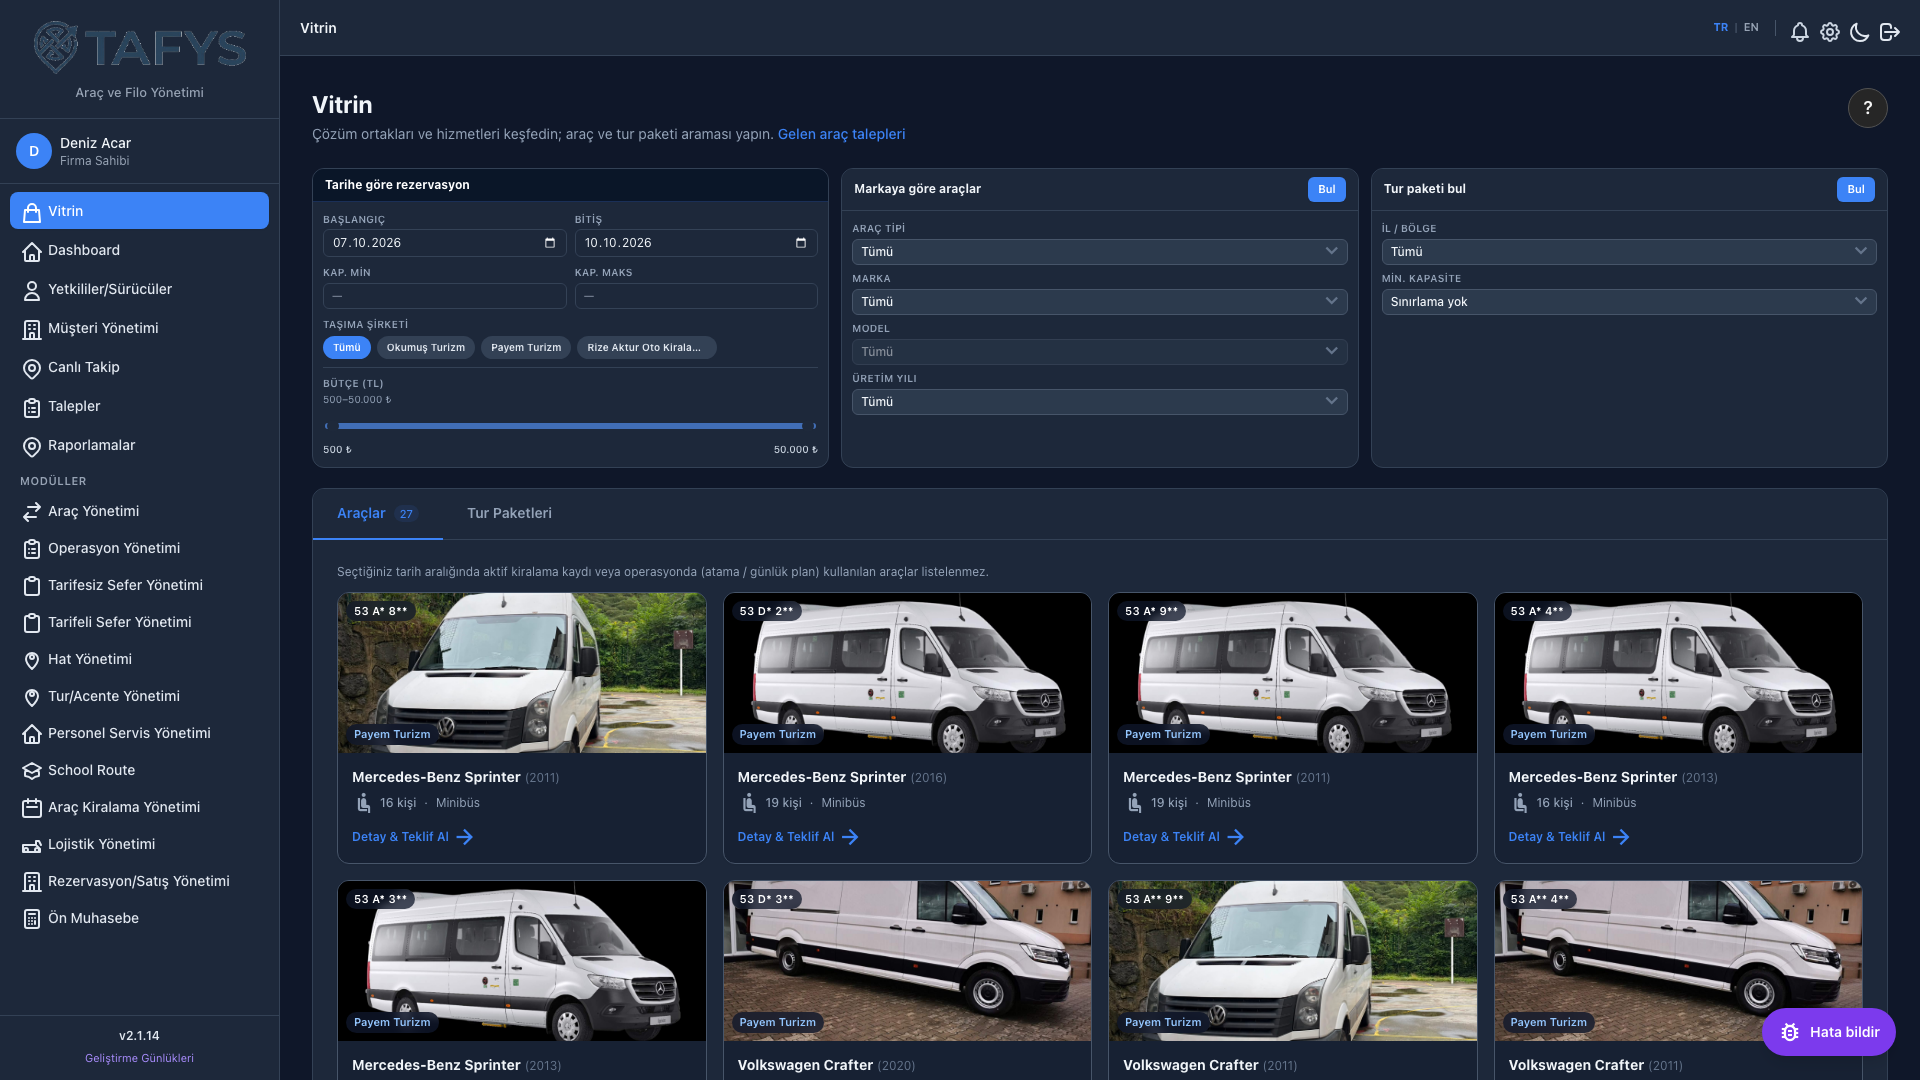Expand the Marka dropdown
The height and width of the screenshot is (1080, 1920).
[1099, 302]
